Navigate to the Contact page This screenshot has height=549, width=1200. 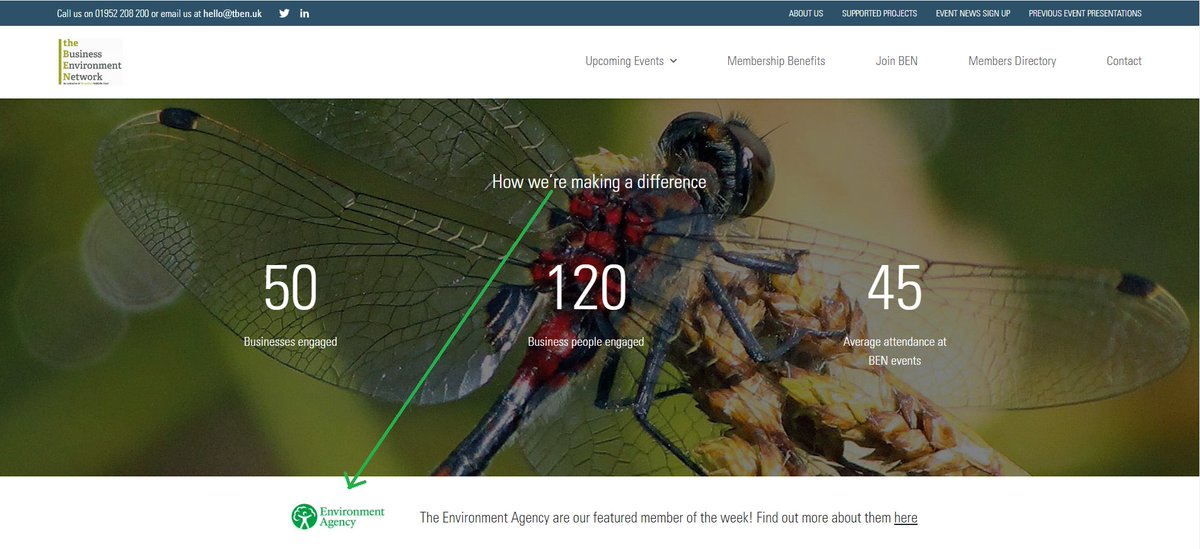[1124, 61]
